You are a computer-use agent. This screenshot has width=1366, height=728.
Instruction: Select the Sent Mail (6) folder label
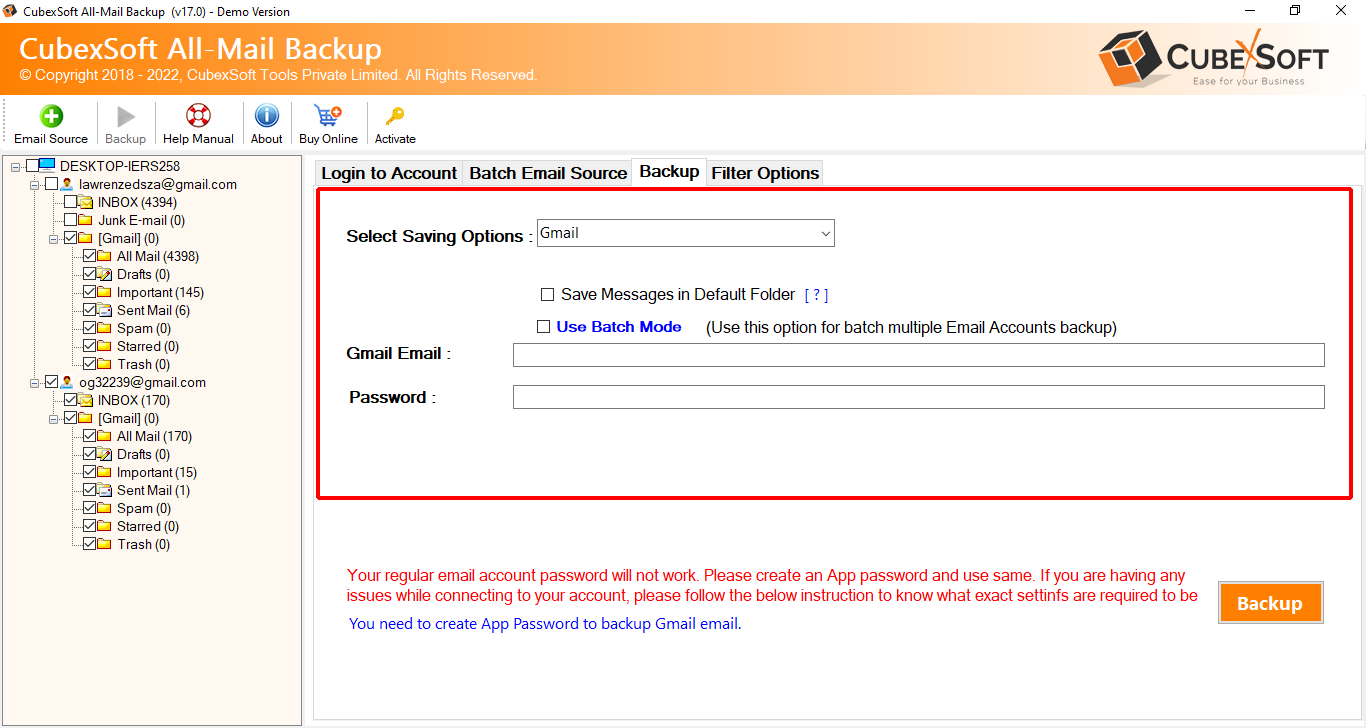(x=153, y=310)
